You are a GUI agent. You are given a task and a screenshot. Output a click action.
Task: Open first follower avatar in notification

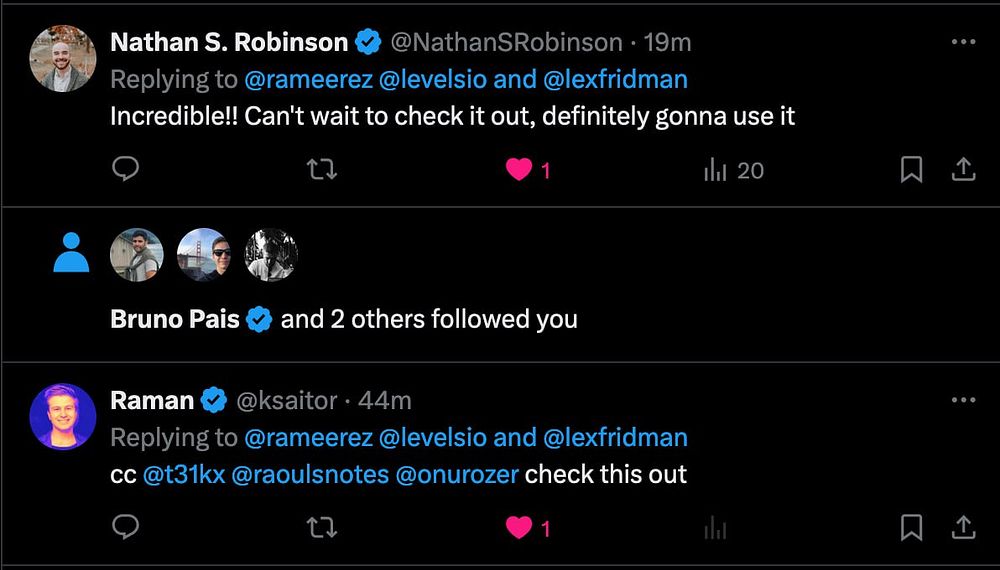[135, 254]
